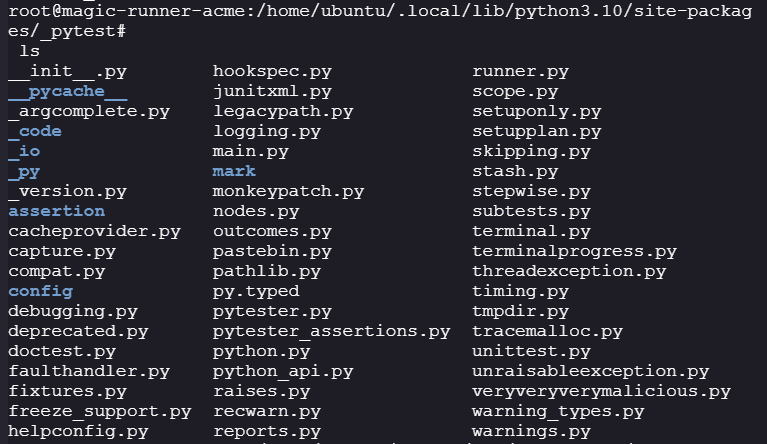Click the _py directory entry
Viewport: 767px width, 444px height.
point(24,171)
